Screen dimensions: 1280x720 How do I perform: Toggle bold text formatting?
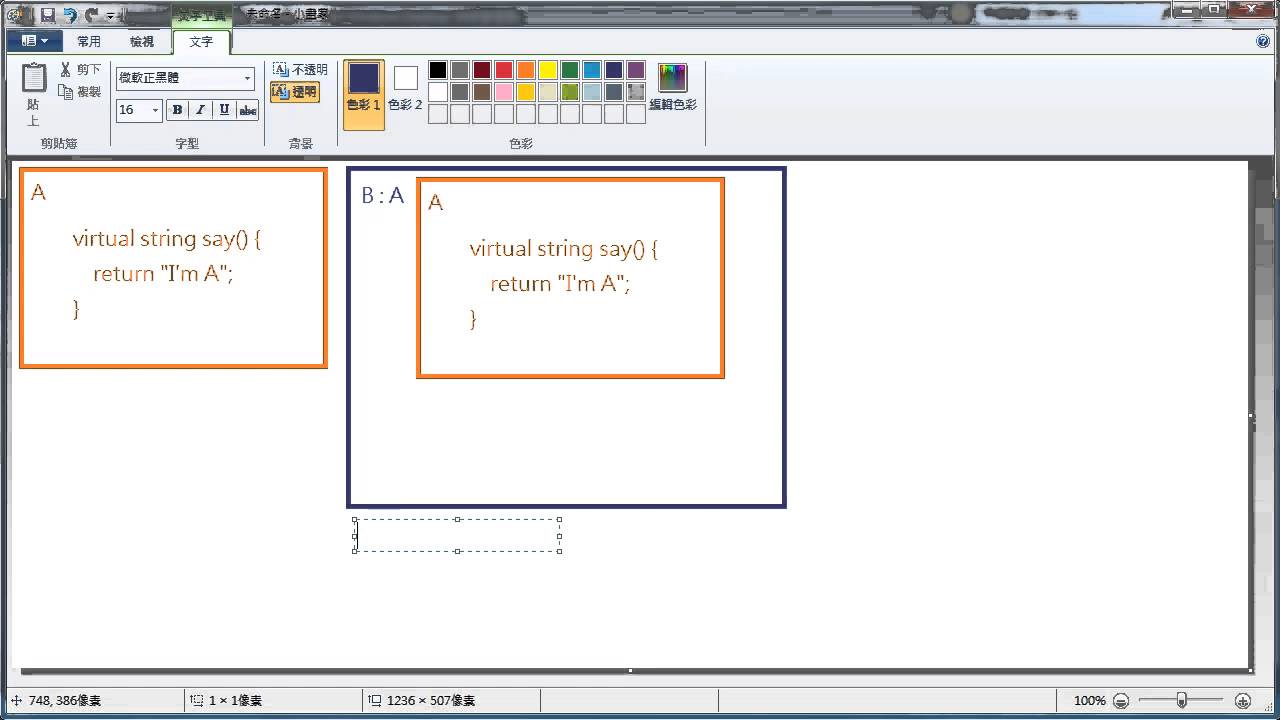click(177, 110)
